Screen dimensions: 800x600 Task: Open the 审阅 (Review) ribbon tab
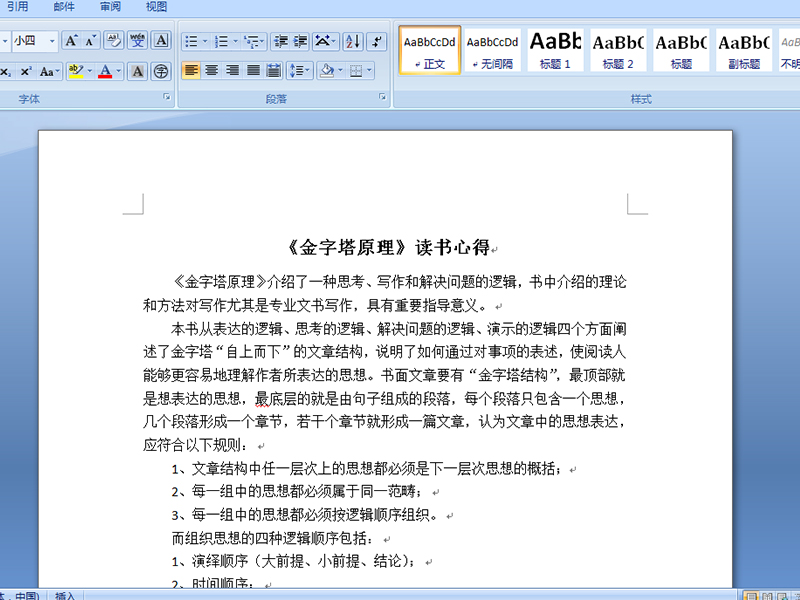pos(111,6)
